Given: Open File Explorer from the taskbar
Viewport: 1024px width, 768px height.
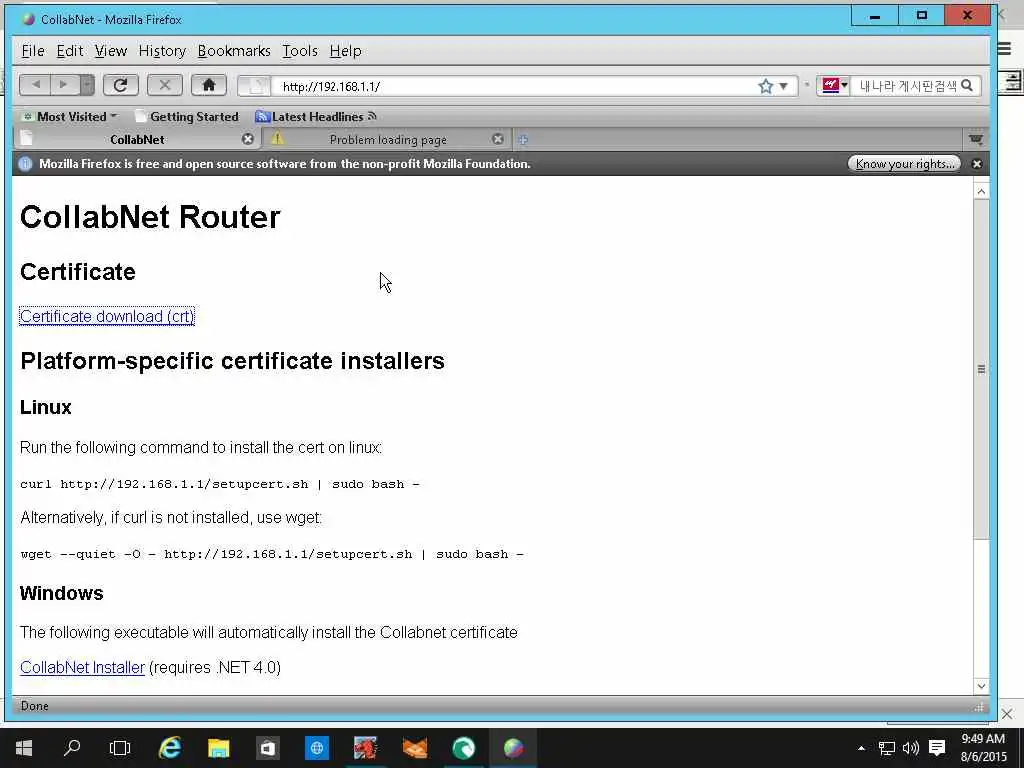Looking at the screenshot, I should (219, 748).
